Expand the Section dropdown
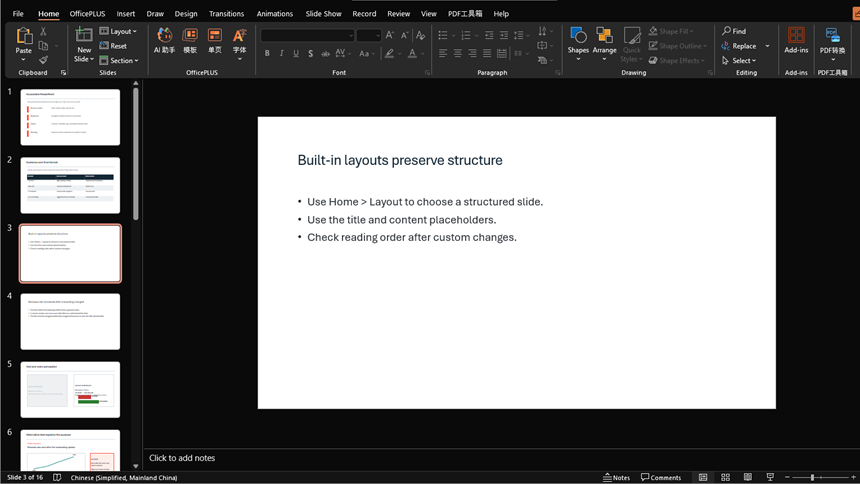 tap(119, 60)
